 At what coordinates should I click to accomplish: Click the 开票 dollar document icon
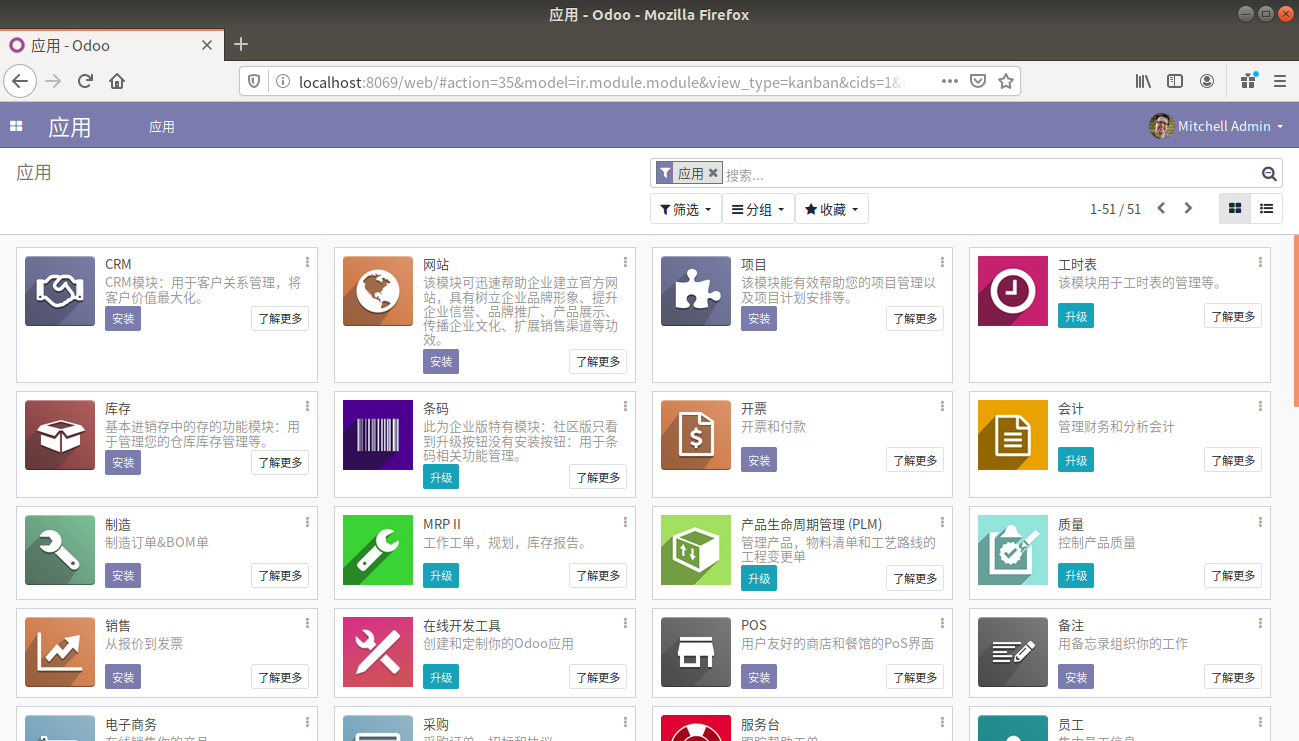696,435
